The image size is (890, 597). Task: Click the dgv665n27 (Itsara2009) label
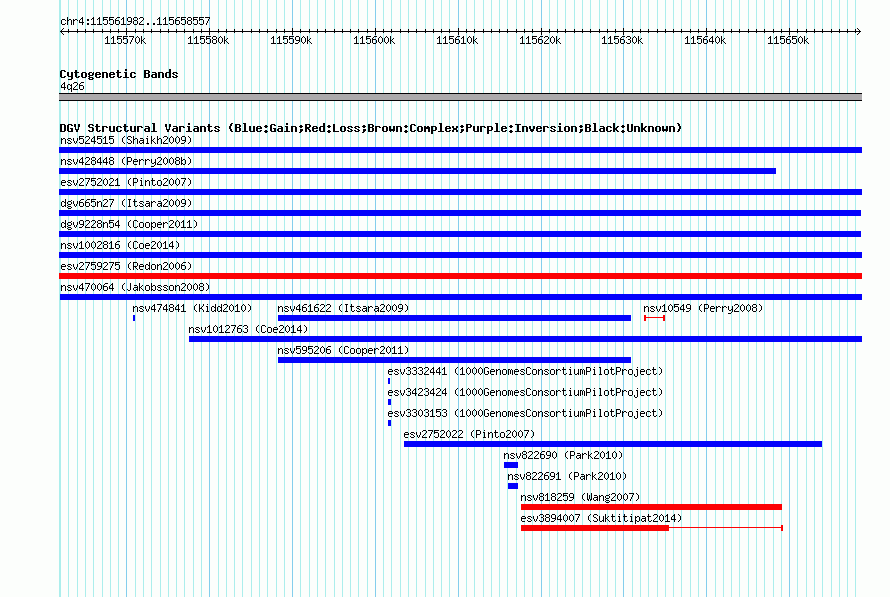coord(126,203)
